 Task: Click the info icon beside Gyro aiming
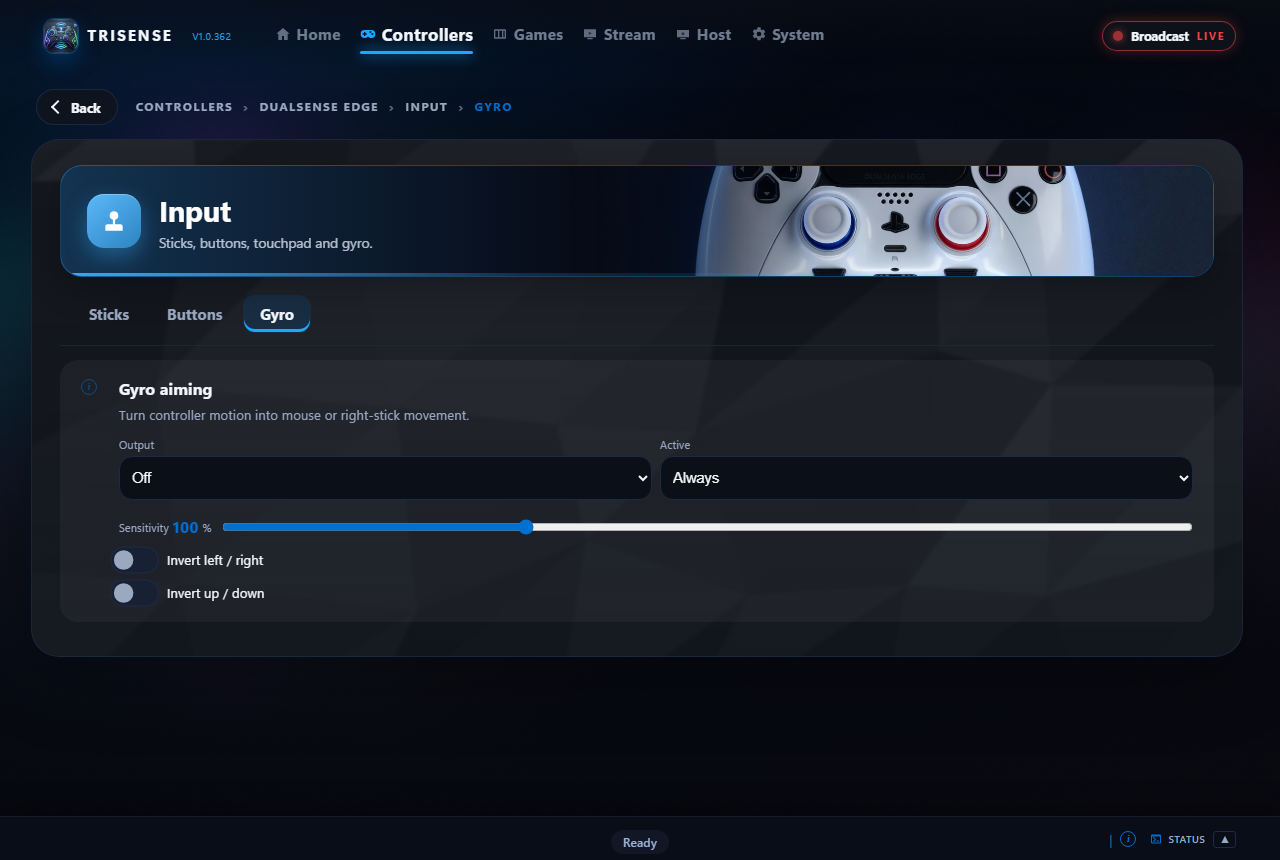[89, 387]
